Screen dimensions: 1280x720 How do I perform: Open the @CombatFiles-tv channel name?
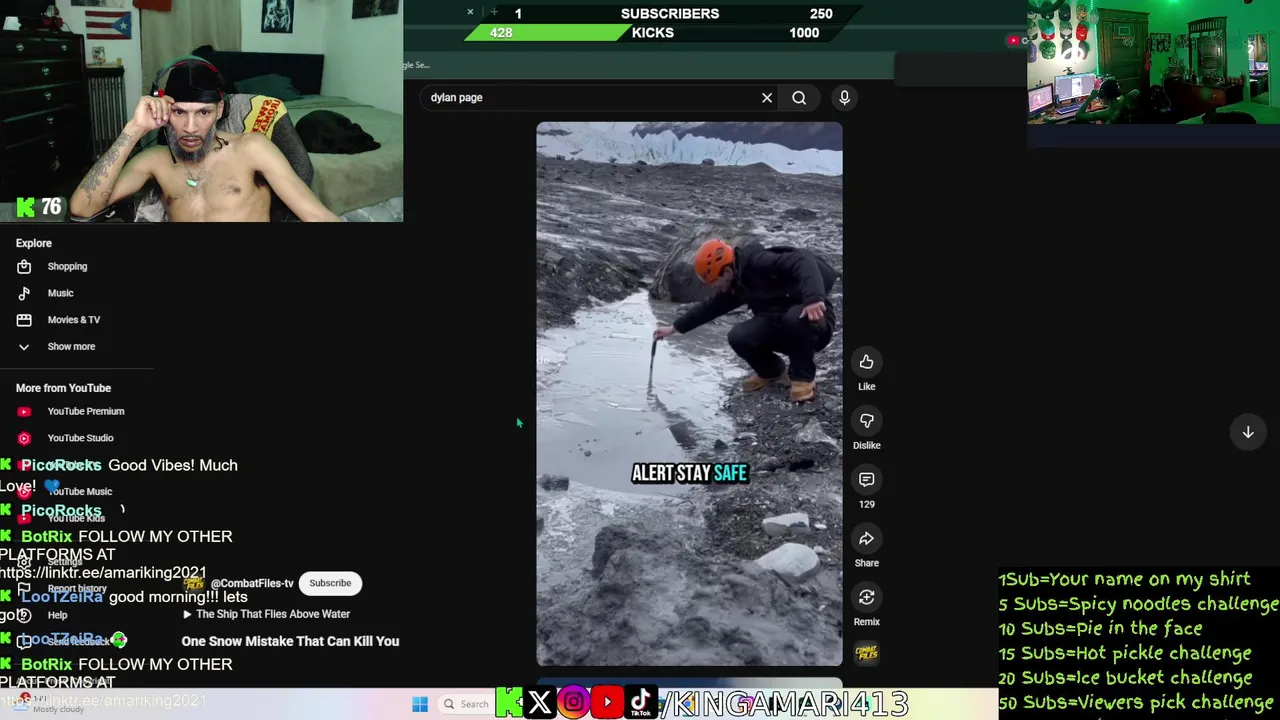point(252,583)
